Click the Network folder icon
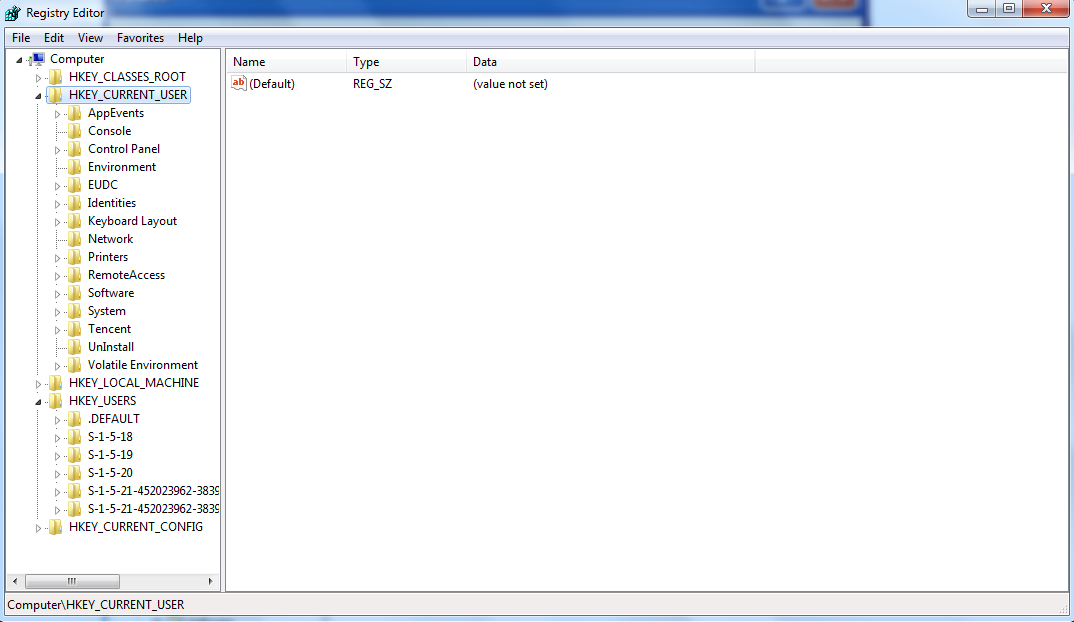This screenshot has width=1074, height=622. click(x=75, y=239)
